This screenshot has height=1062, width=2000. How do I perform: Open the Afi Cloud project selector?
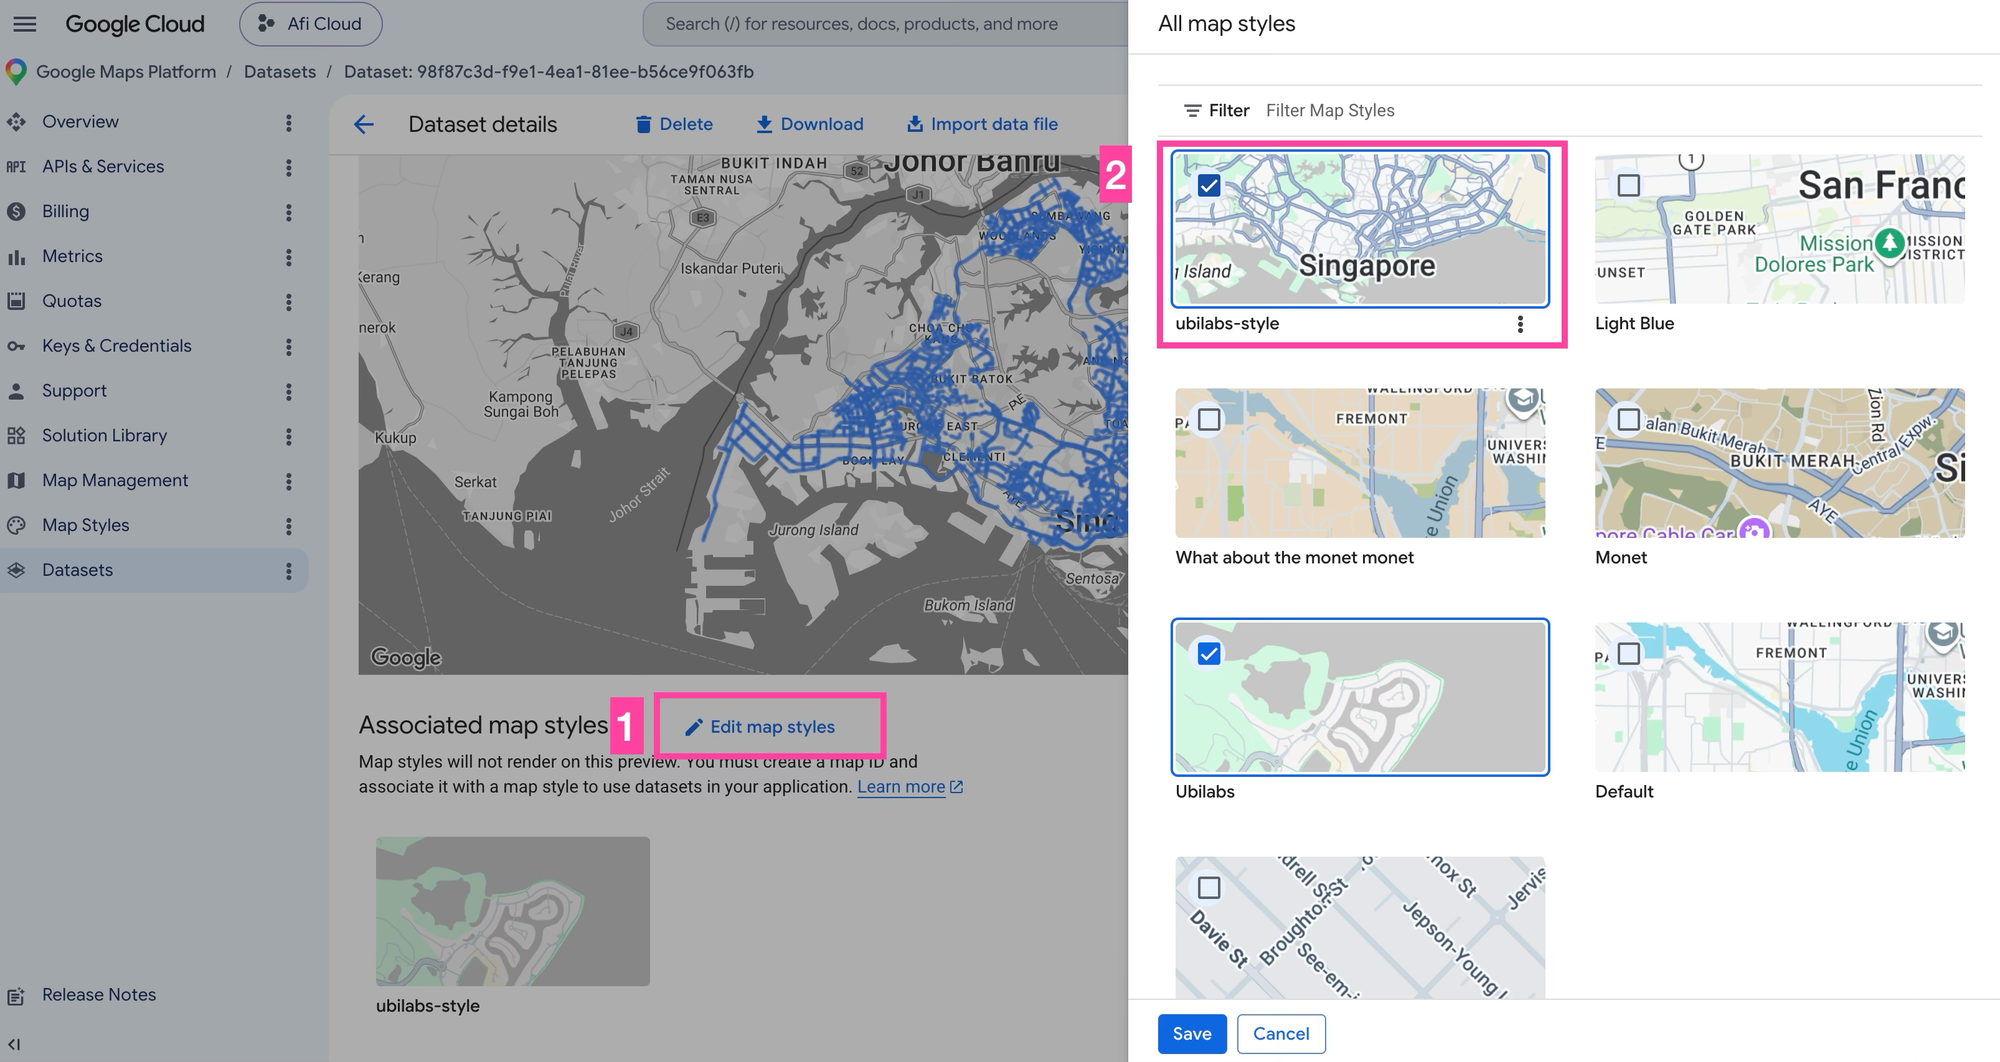click(310, 24)
